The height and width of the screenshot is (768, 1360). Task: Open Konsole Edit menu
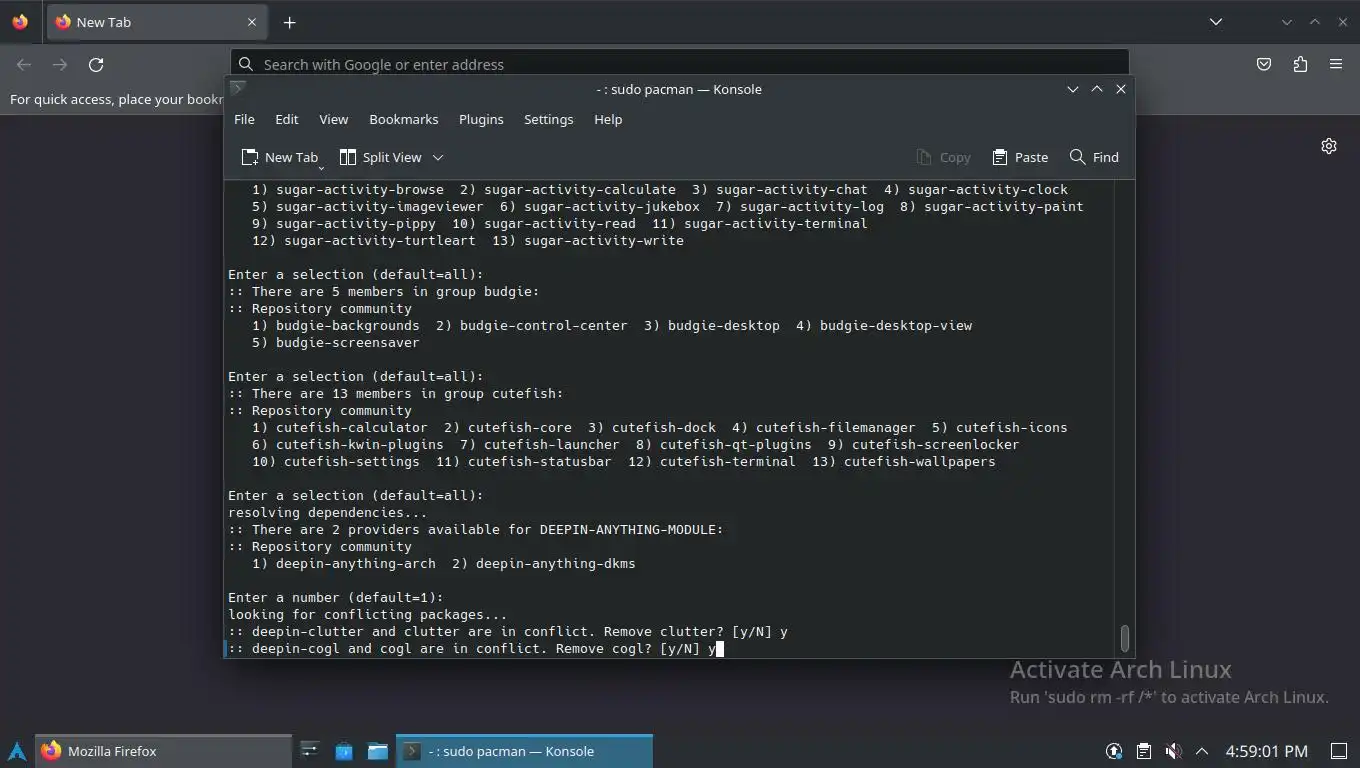[x=287, y=119]
